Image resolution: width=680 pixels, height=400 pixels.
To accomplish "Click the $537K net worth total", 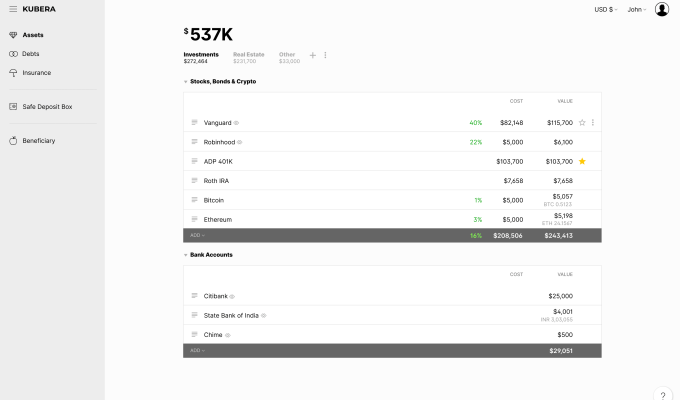I will pyautogui.click(x=208, y=34).
